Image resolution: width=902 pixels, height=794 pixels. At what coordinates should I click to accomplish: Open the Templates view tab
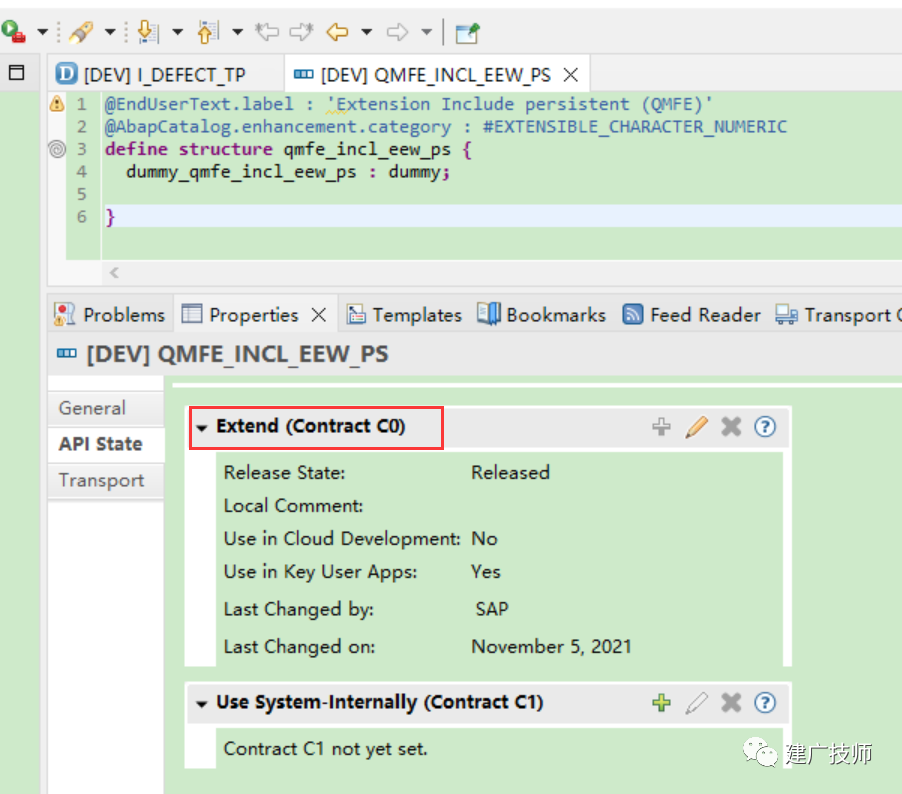(x=404, y=315)
